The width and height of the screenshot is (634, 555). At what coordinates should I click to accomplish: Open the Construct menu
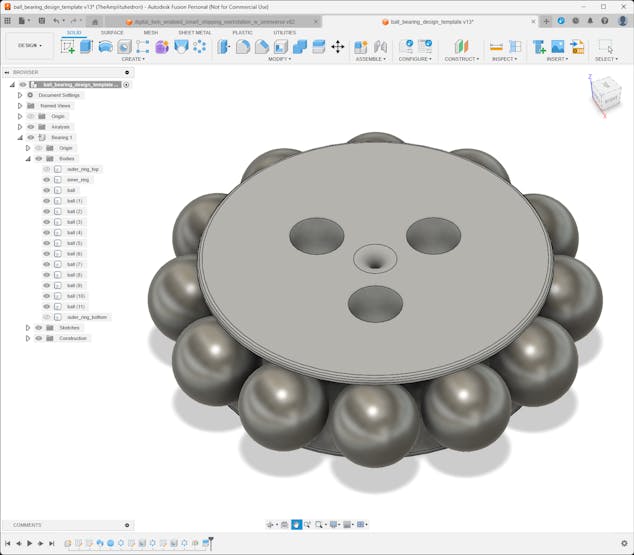[x=461, y=59]
